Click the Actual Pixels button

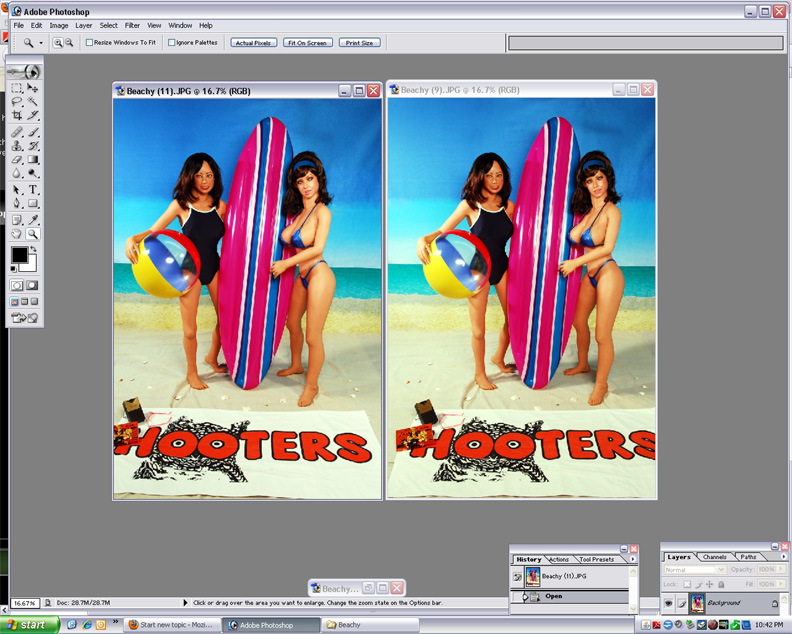click(254, 43)
